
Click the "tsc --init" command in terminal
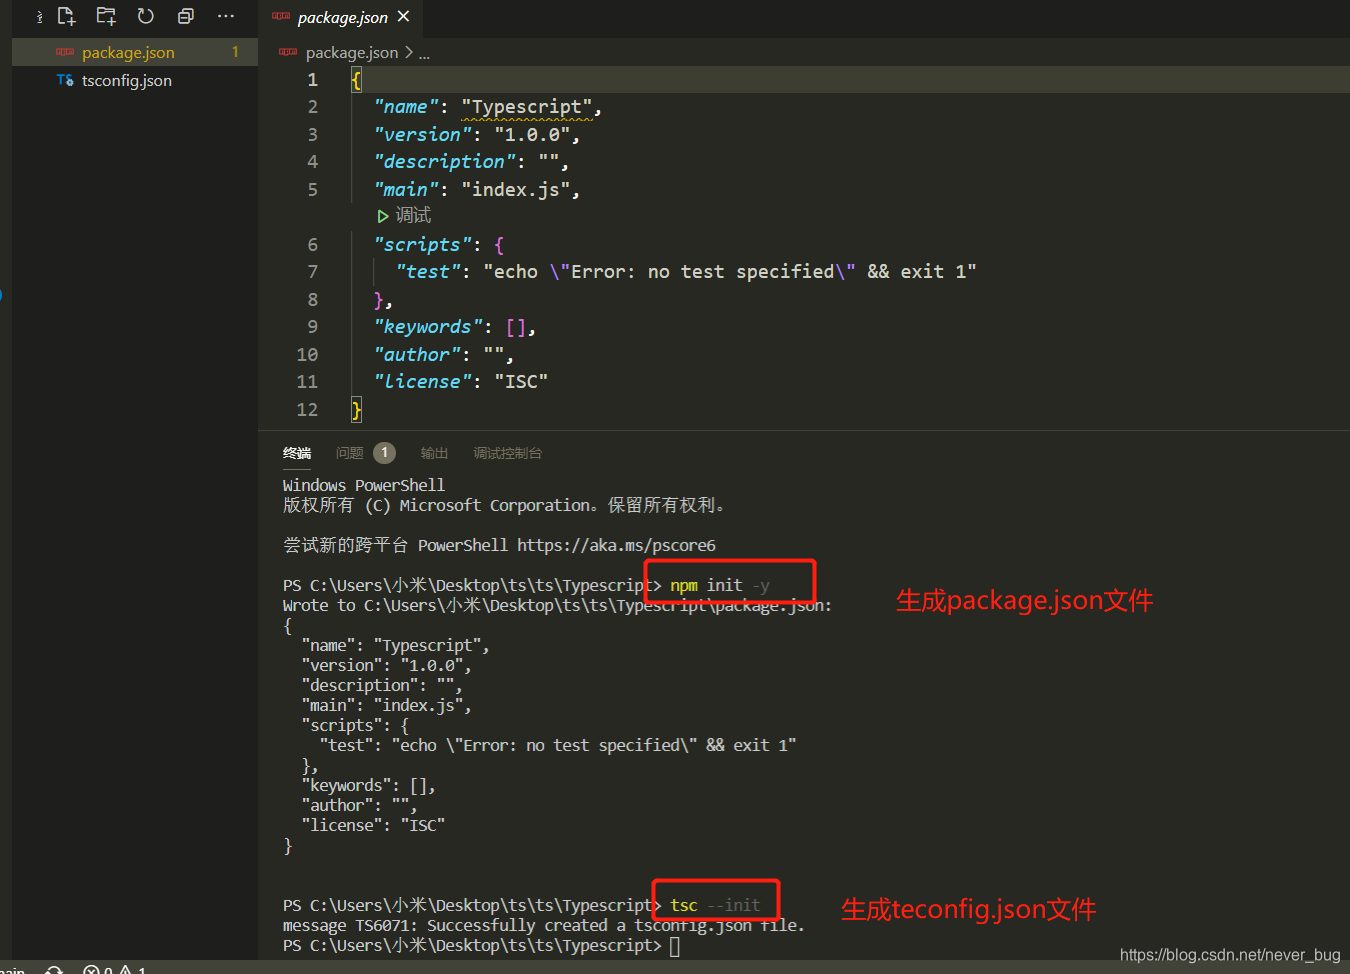tap(715, 906)
